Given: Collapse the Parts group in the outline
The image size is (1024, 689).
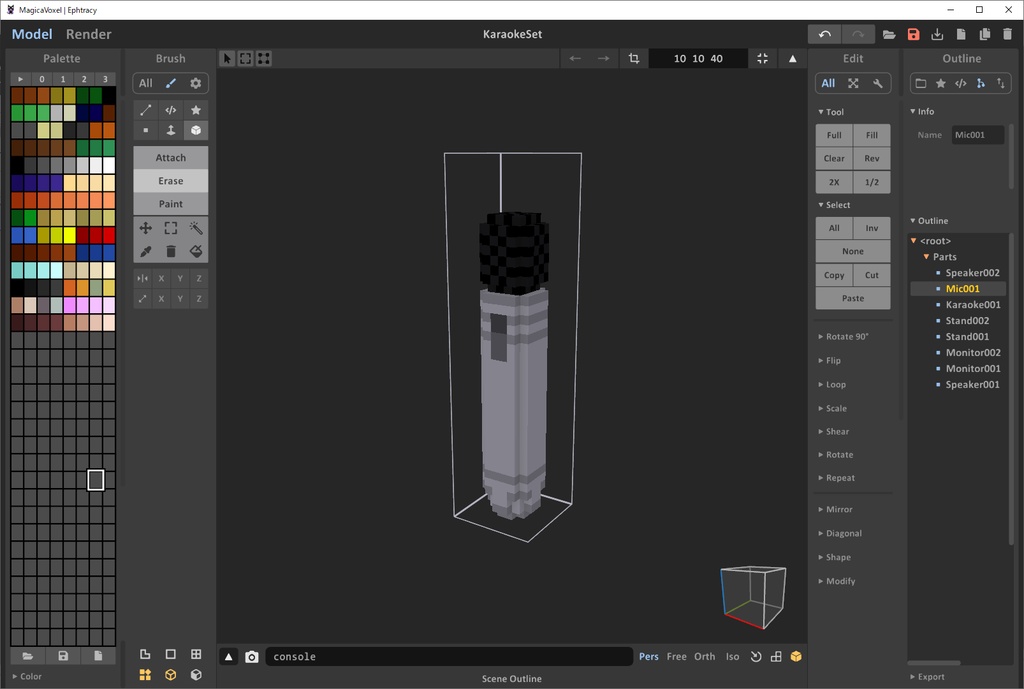Looking at the screenshot, I should point(926,257).
